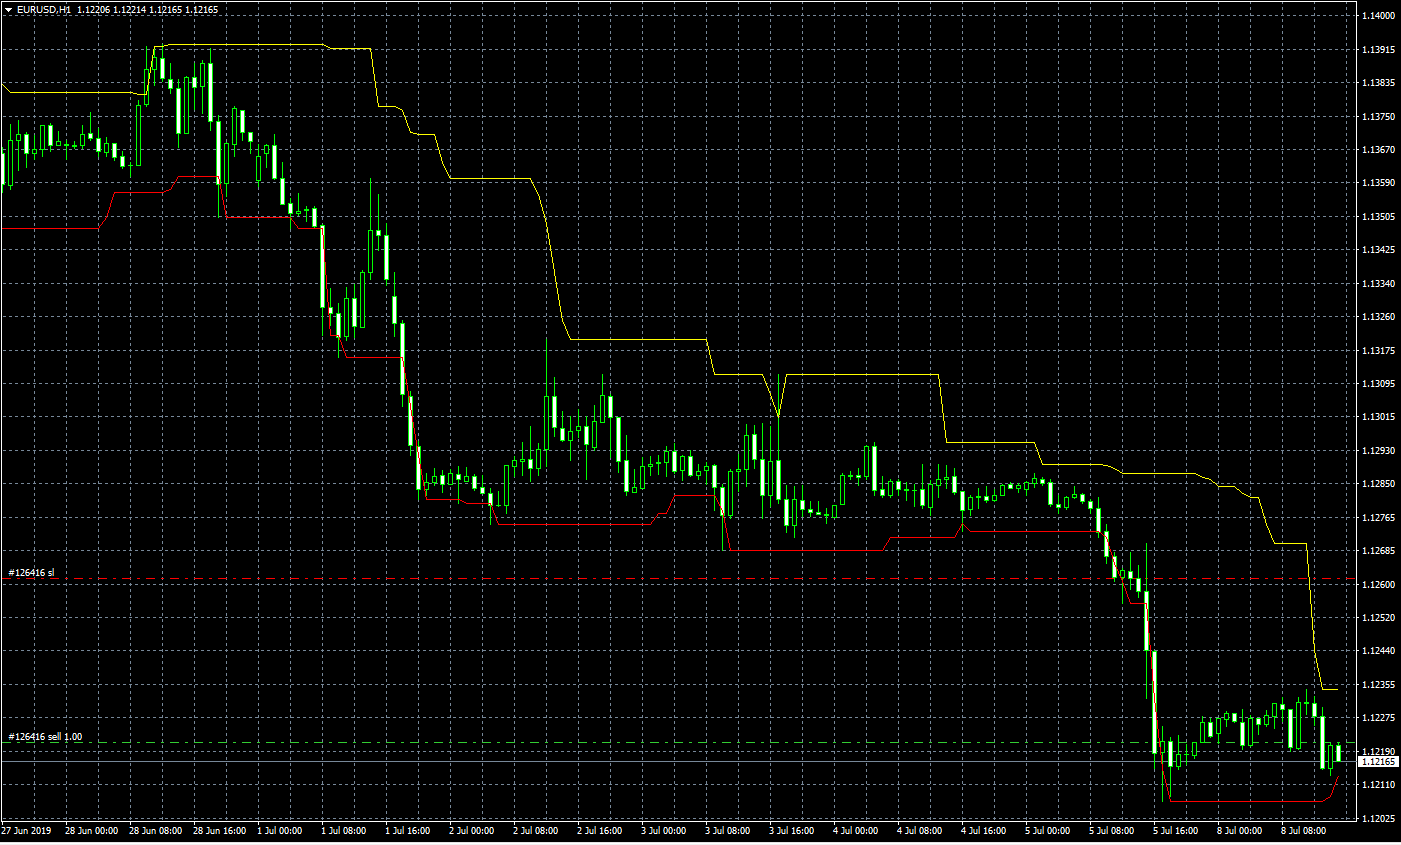Click the 3 Jul 08:00 time axis label

(x=727, y=831)
